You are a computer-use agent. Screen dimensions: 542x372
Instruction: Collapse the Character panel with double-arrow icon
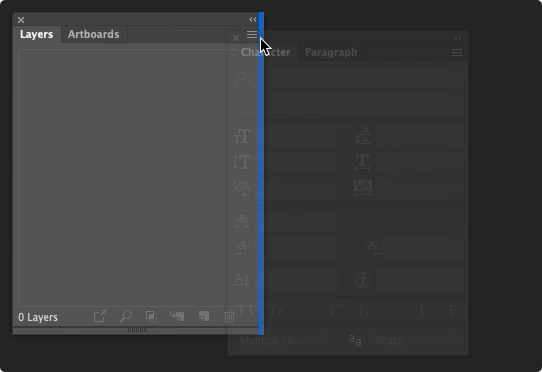point(458,38)
